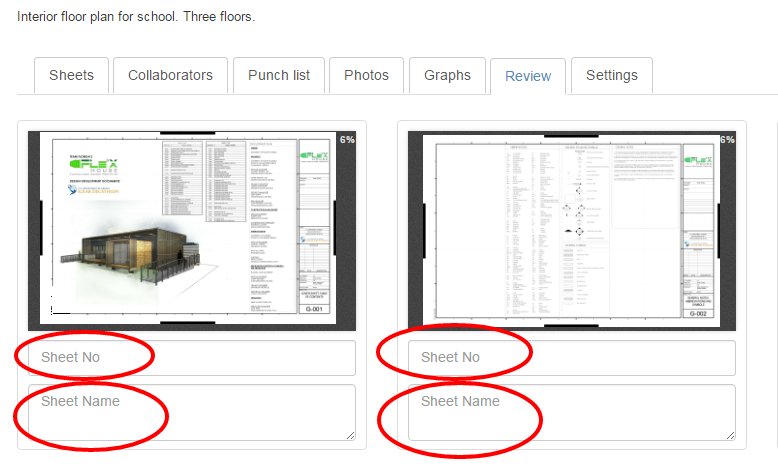Click the Review tab

click(x=528, y=76)
